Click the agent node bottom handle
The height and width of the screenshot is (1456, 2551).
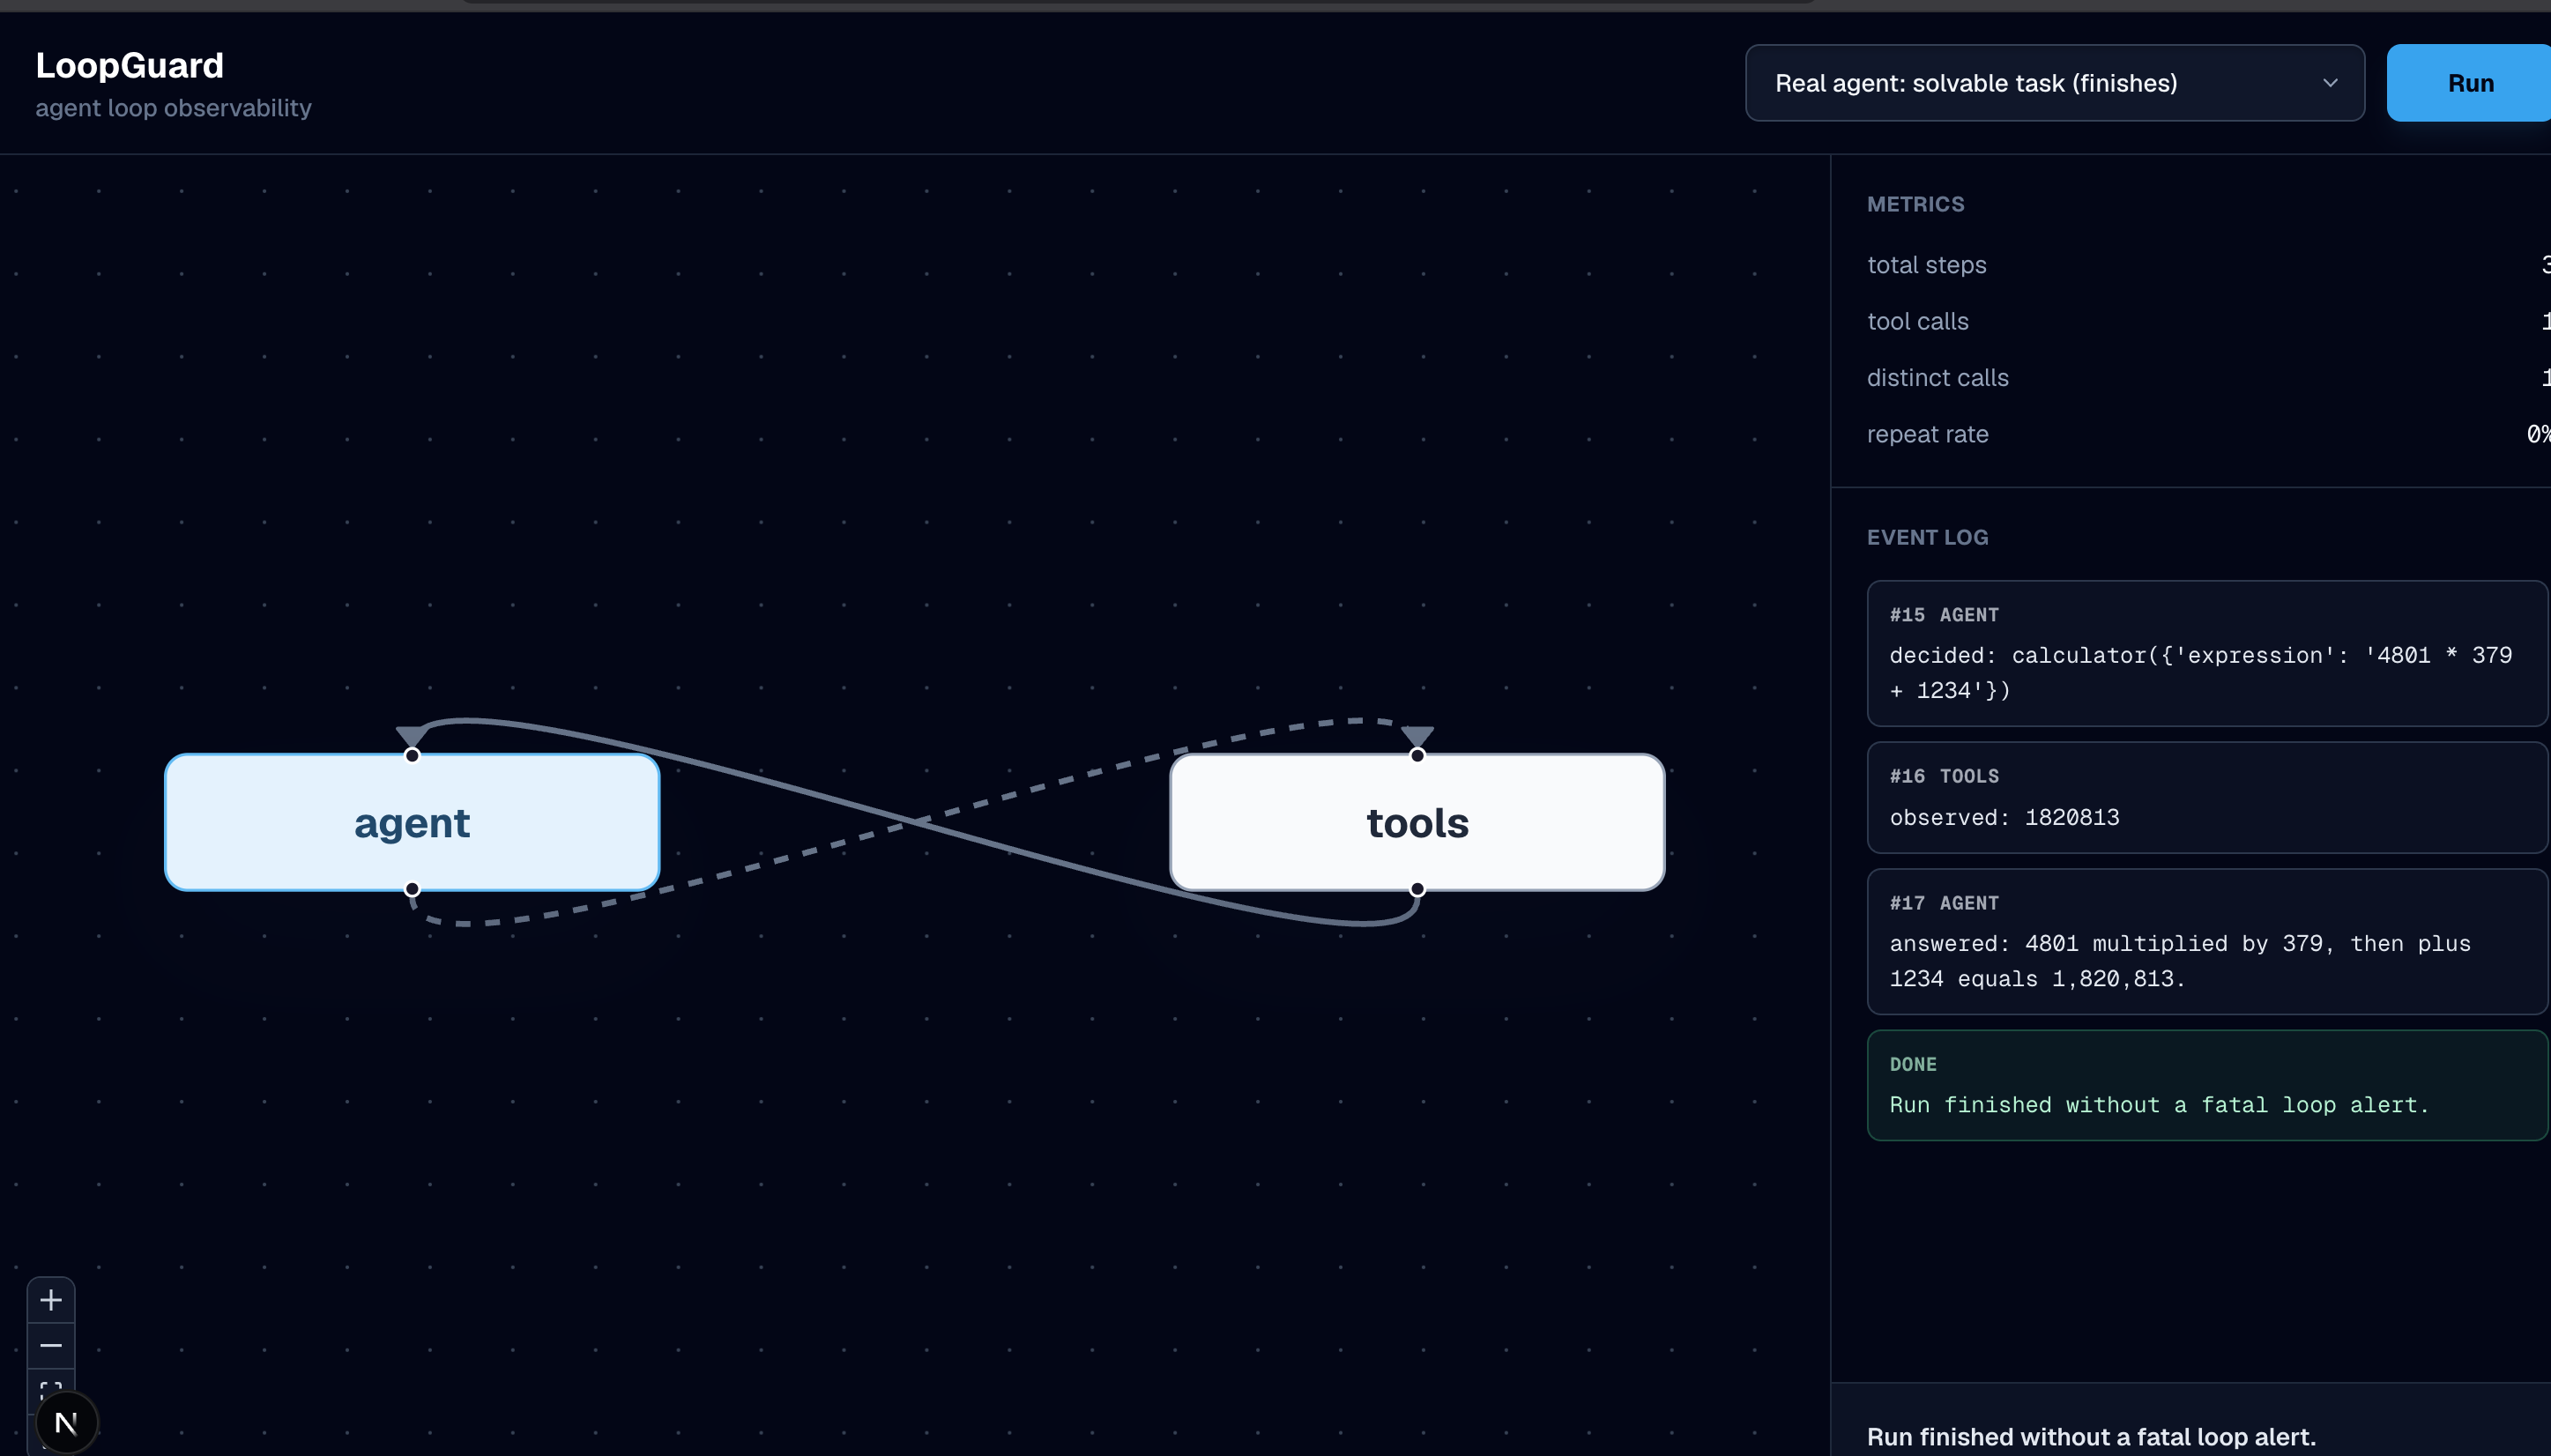point(412,889)
